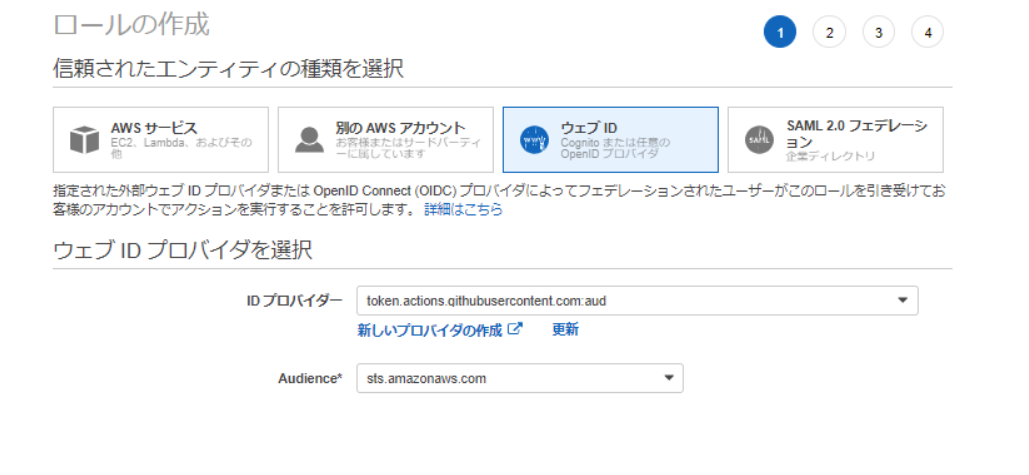Screen dimensions: 1029x475
Task: Go to step 4 indicator
Action: [928, 32]
